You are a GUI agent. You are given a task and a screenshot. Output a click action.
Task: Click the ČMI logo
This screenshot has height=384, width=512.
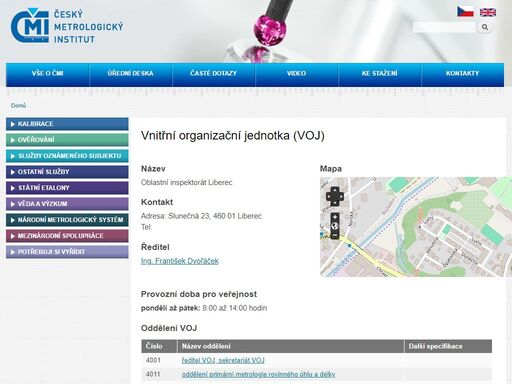67,26
